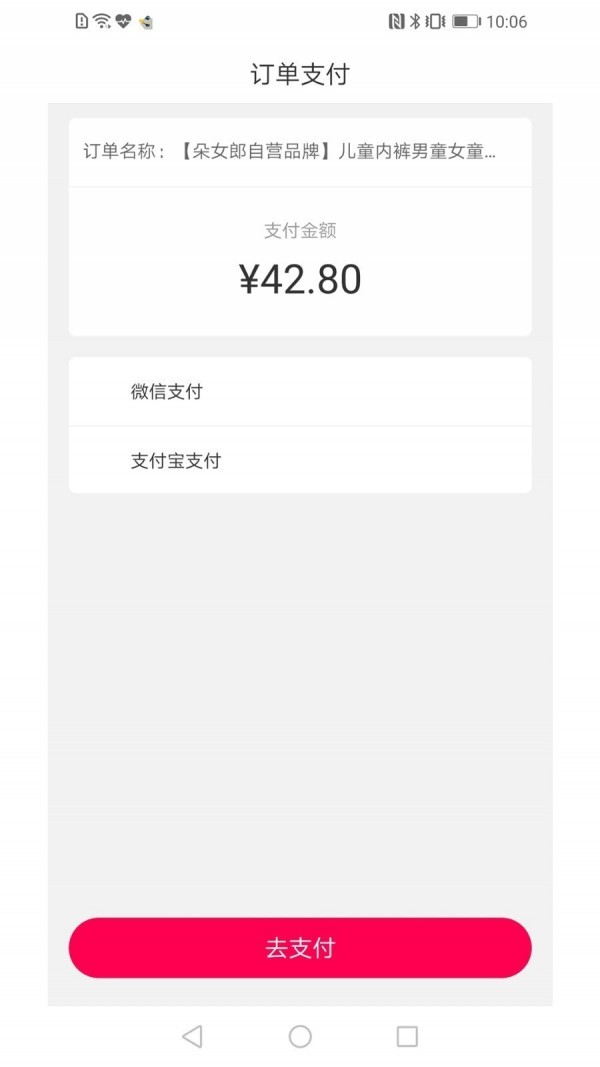Tap the Bluetooth status icon
Image resolution: width=600 pixels, height=1067 pixels.
(x=415, y=21)
